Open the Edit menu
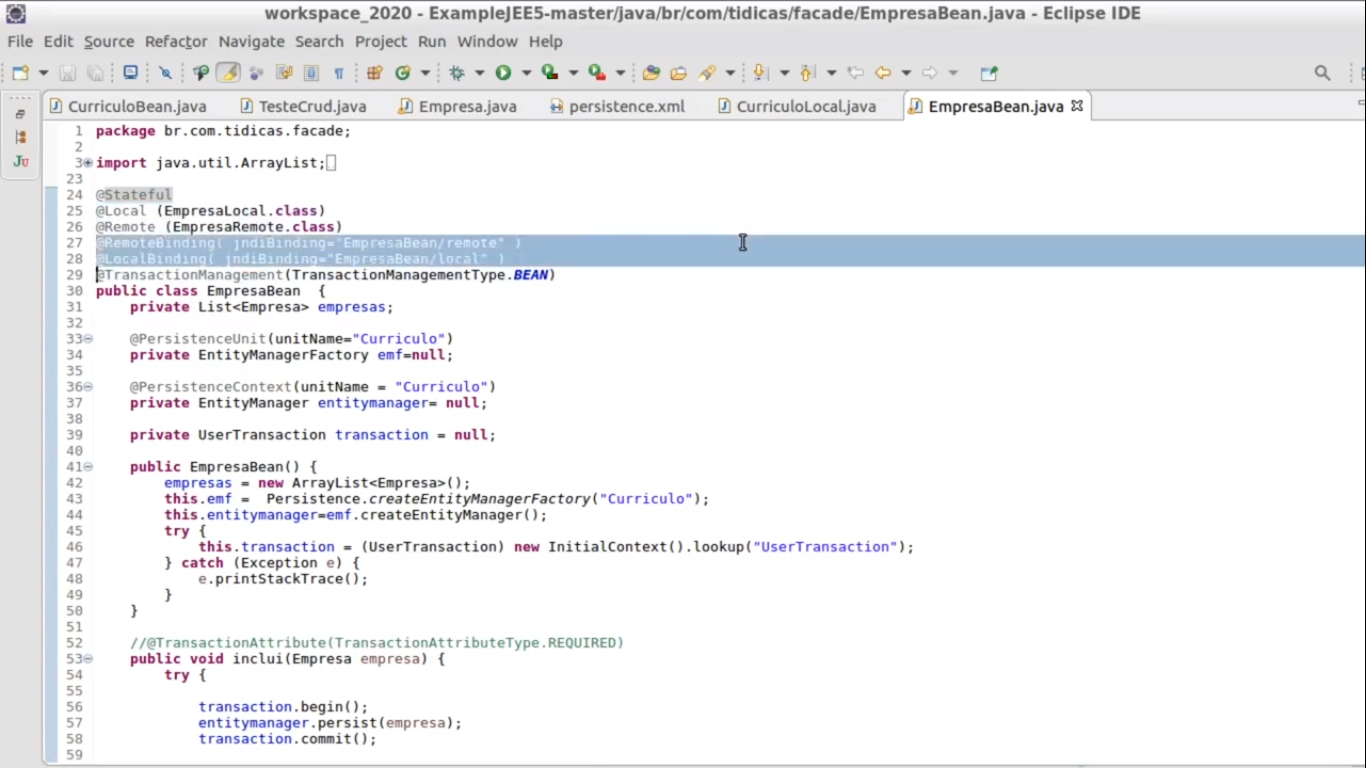Screen dimensions: 1366x768 tap(58, 41)
